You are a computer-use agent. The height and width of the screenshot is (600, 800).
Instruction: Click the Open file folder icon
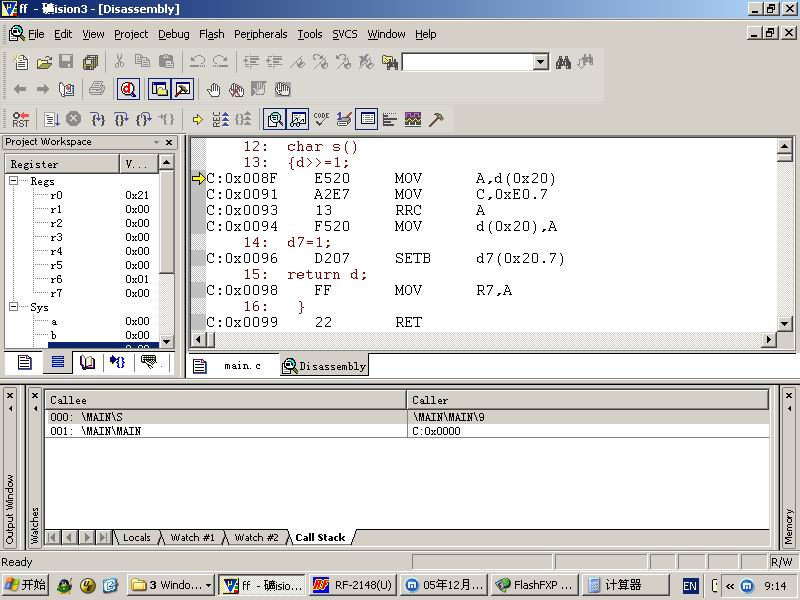[x=44, y=62]
